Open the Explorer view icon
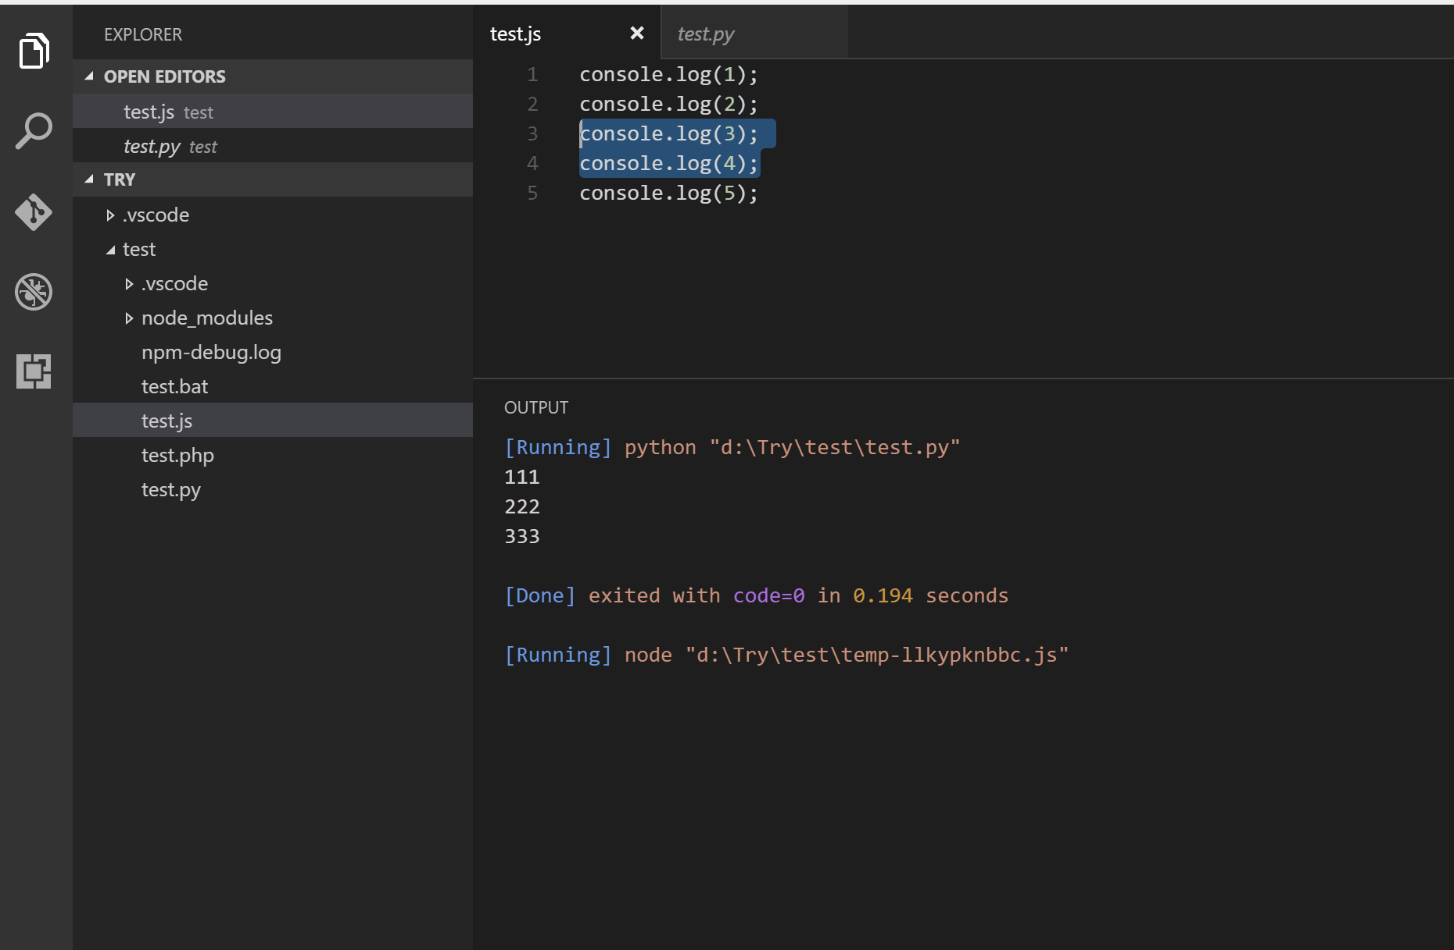1454x950 pixels. 34,50
